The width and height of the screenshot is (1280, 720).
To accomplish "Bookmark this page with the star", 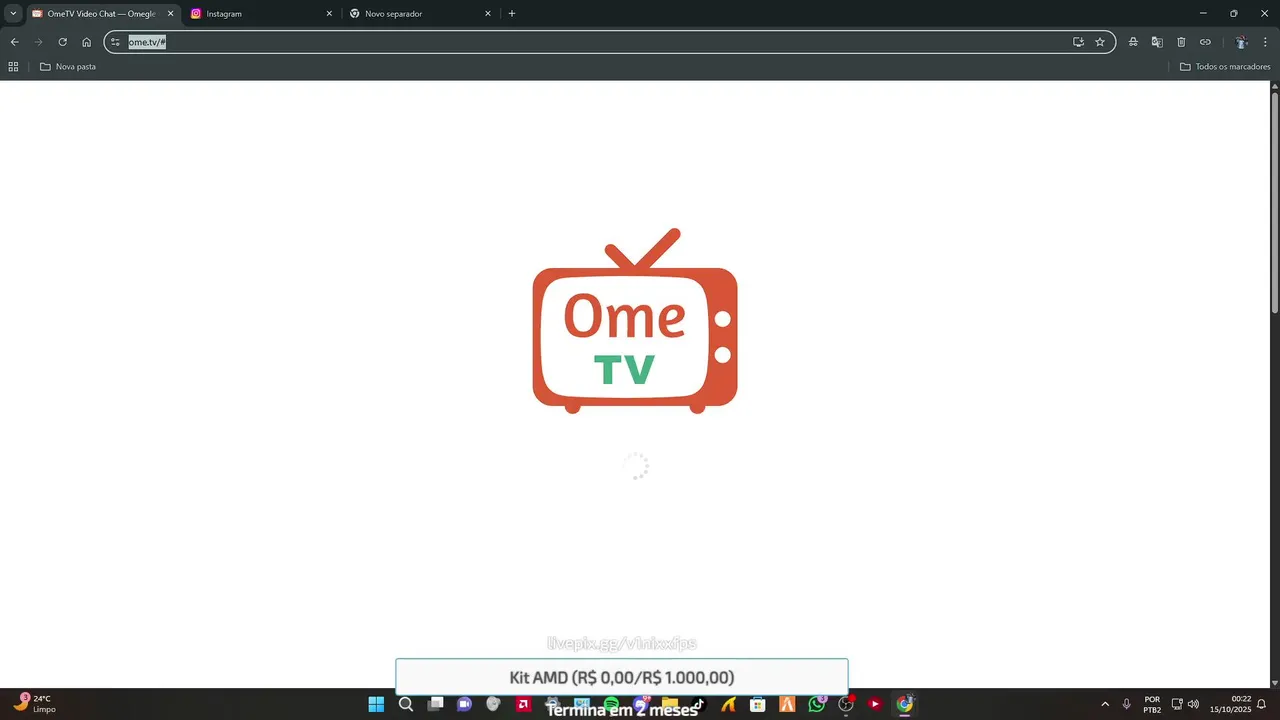I will (1100, 42).
